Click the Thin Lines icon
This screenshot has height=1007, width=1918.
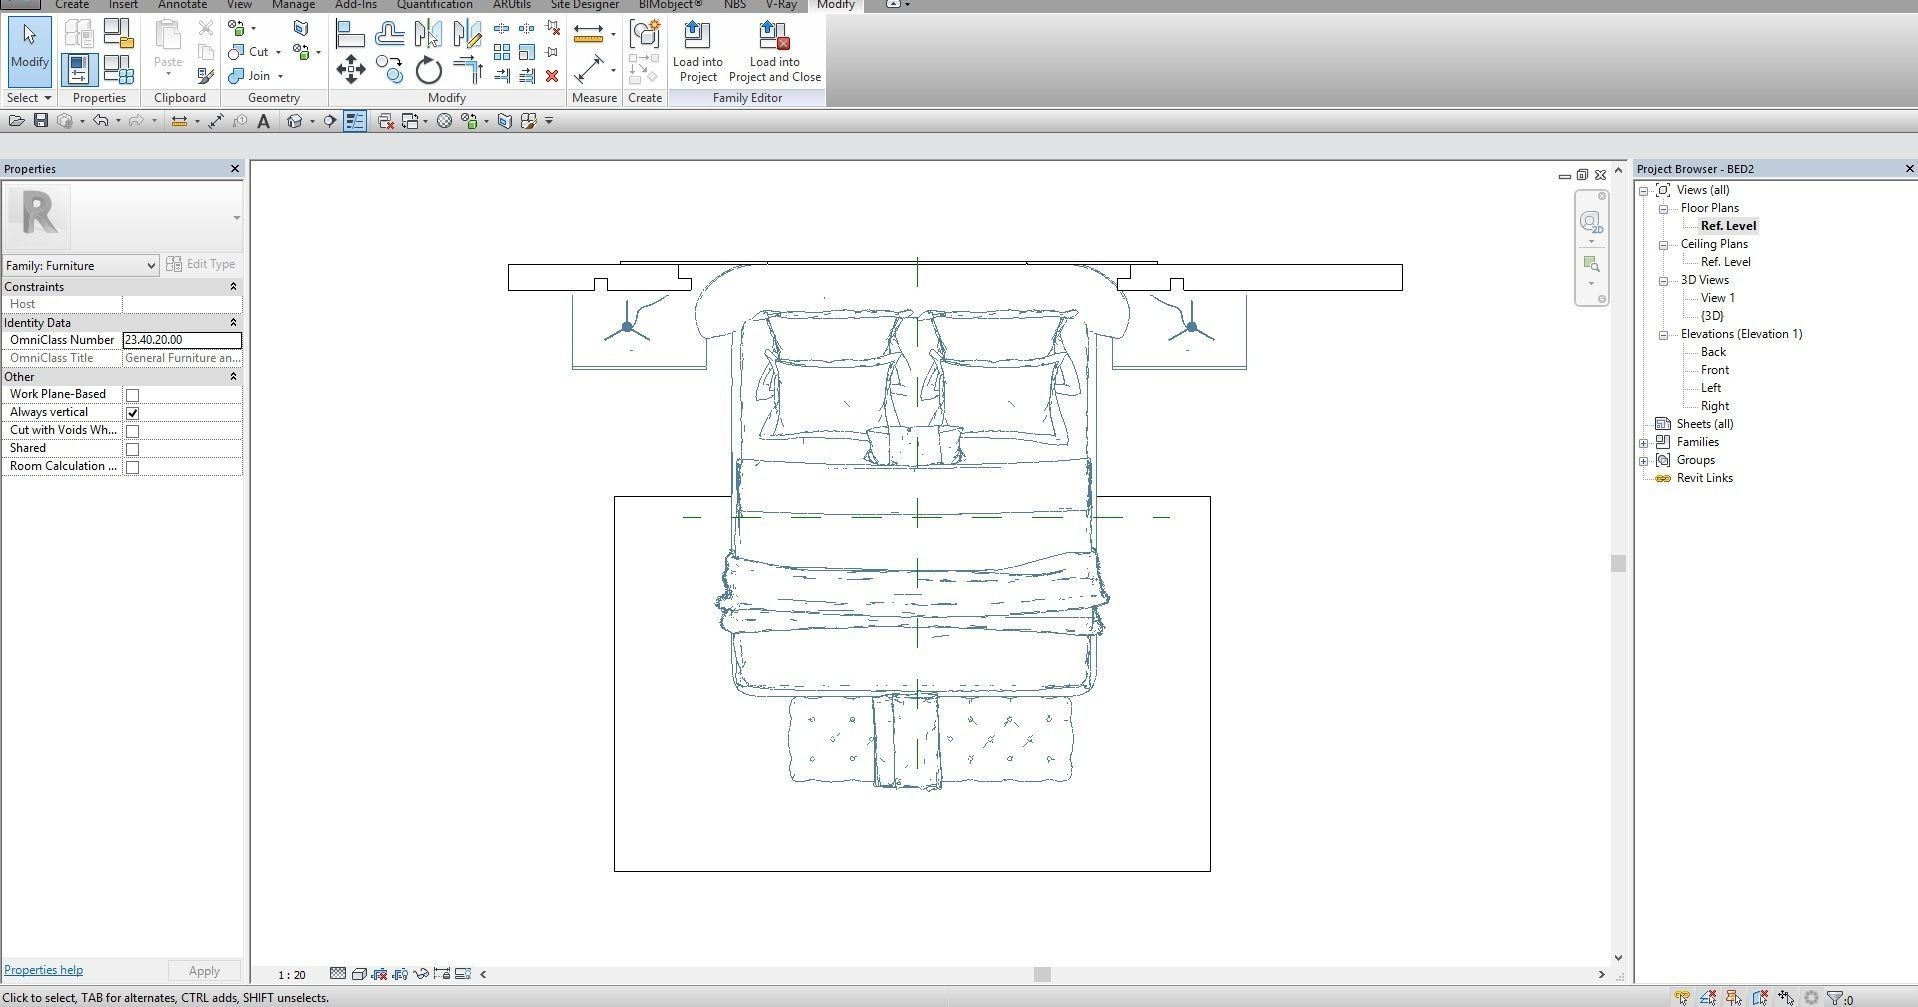point(355,121)
